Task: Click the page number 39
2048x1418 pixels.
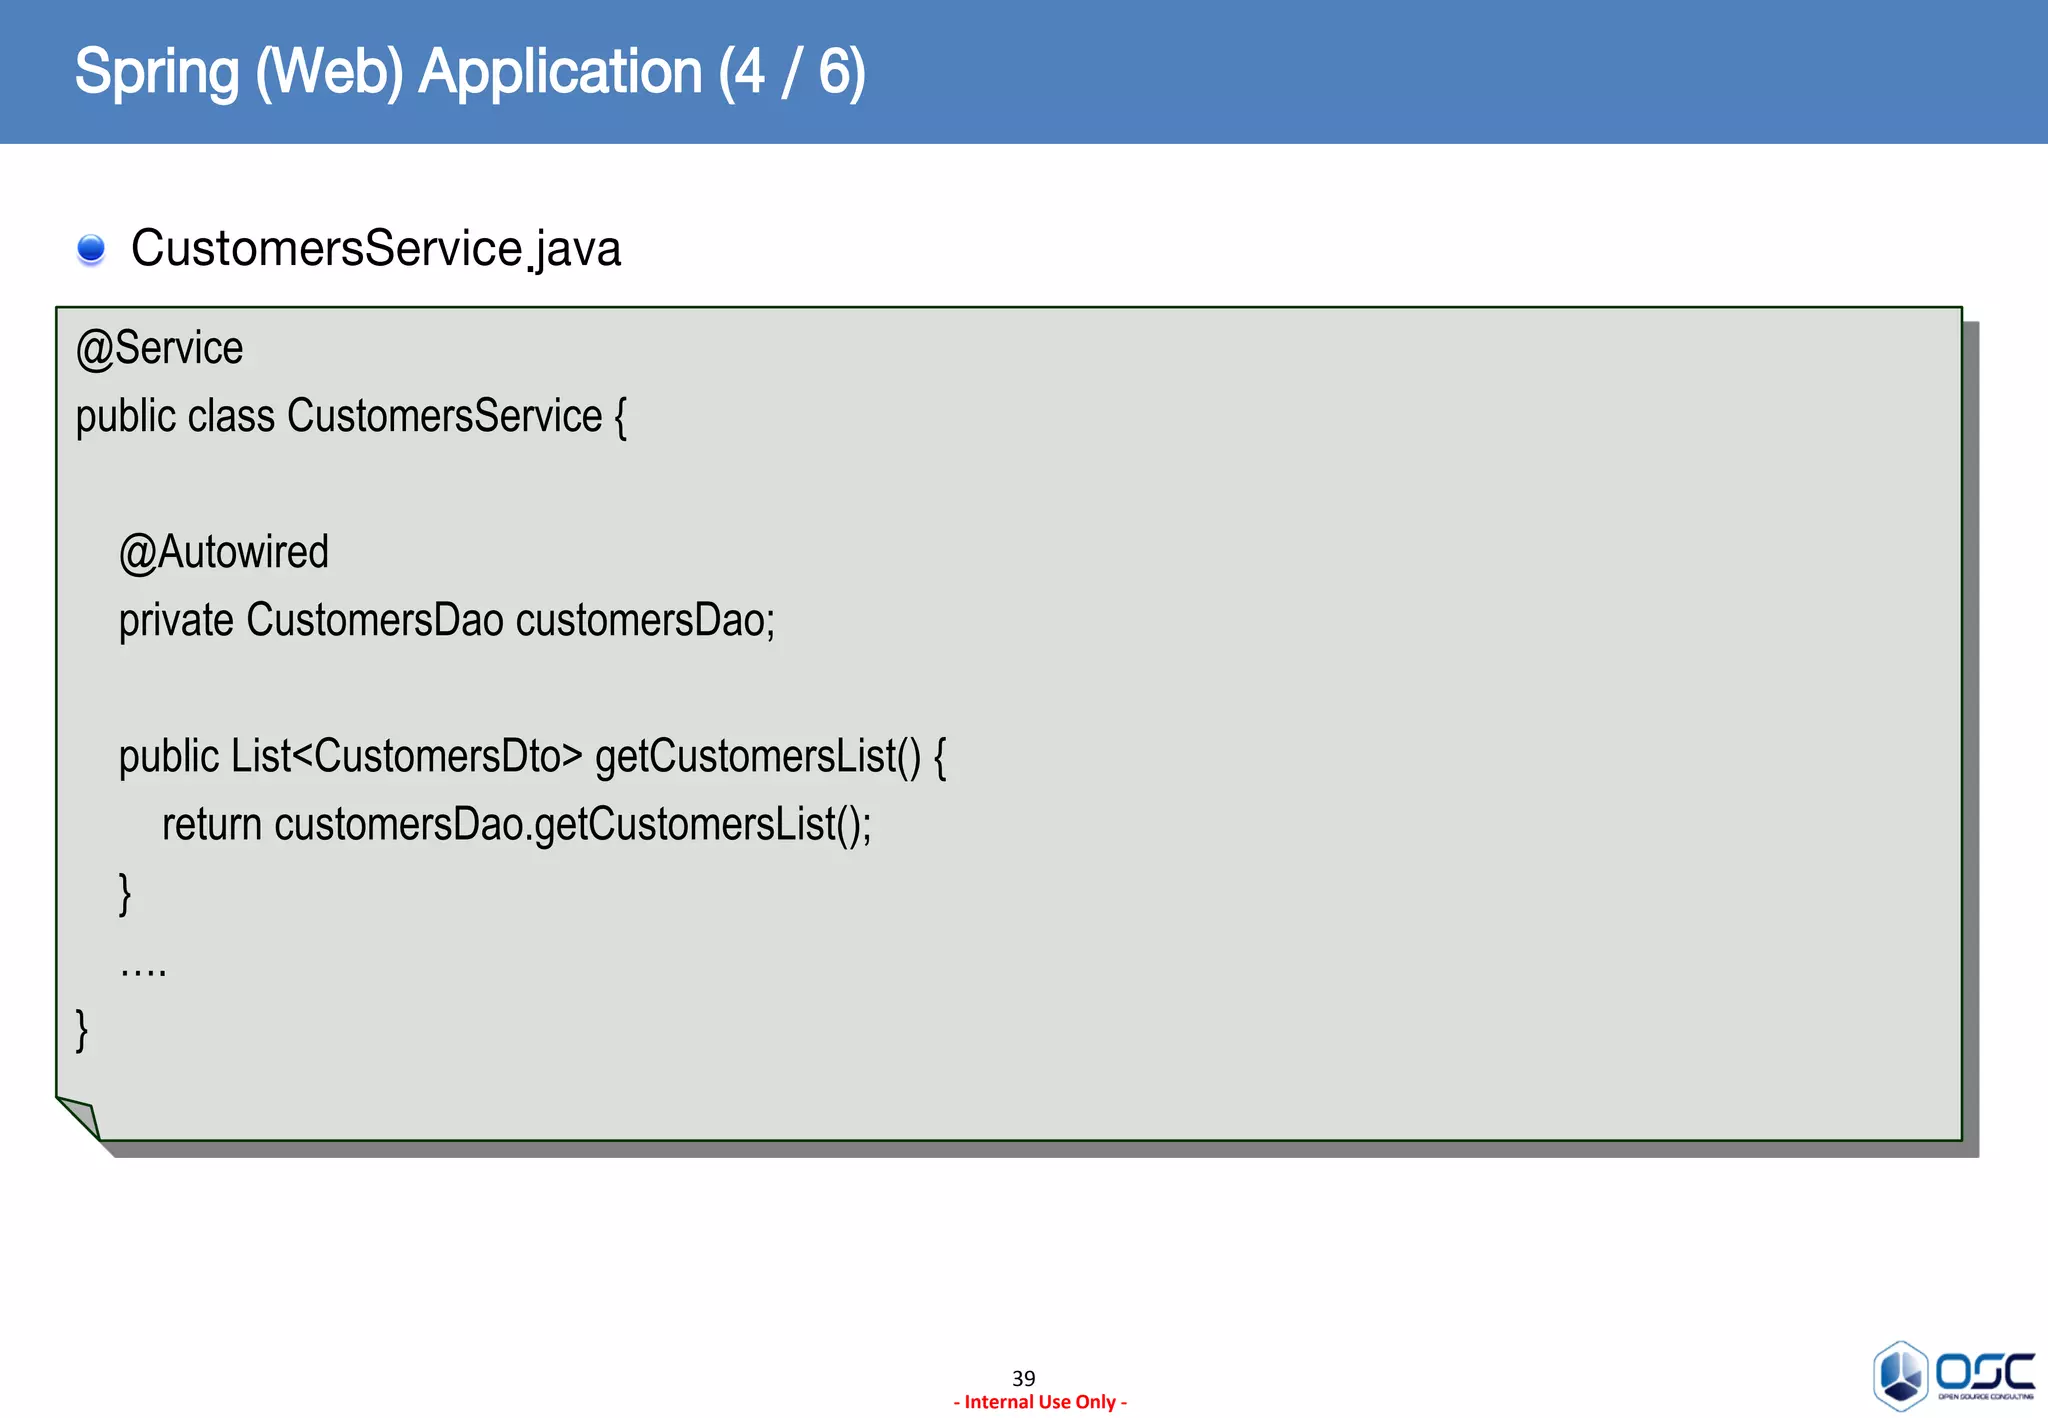Action: click(x=1024, y=1378)
